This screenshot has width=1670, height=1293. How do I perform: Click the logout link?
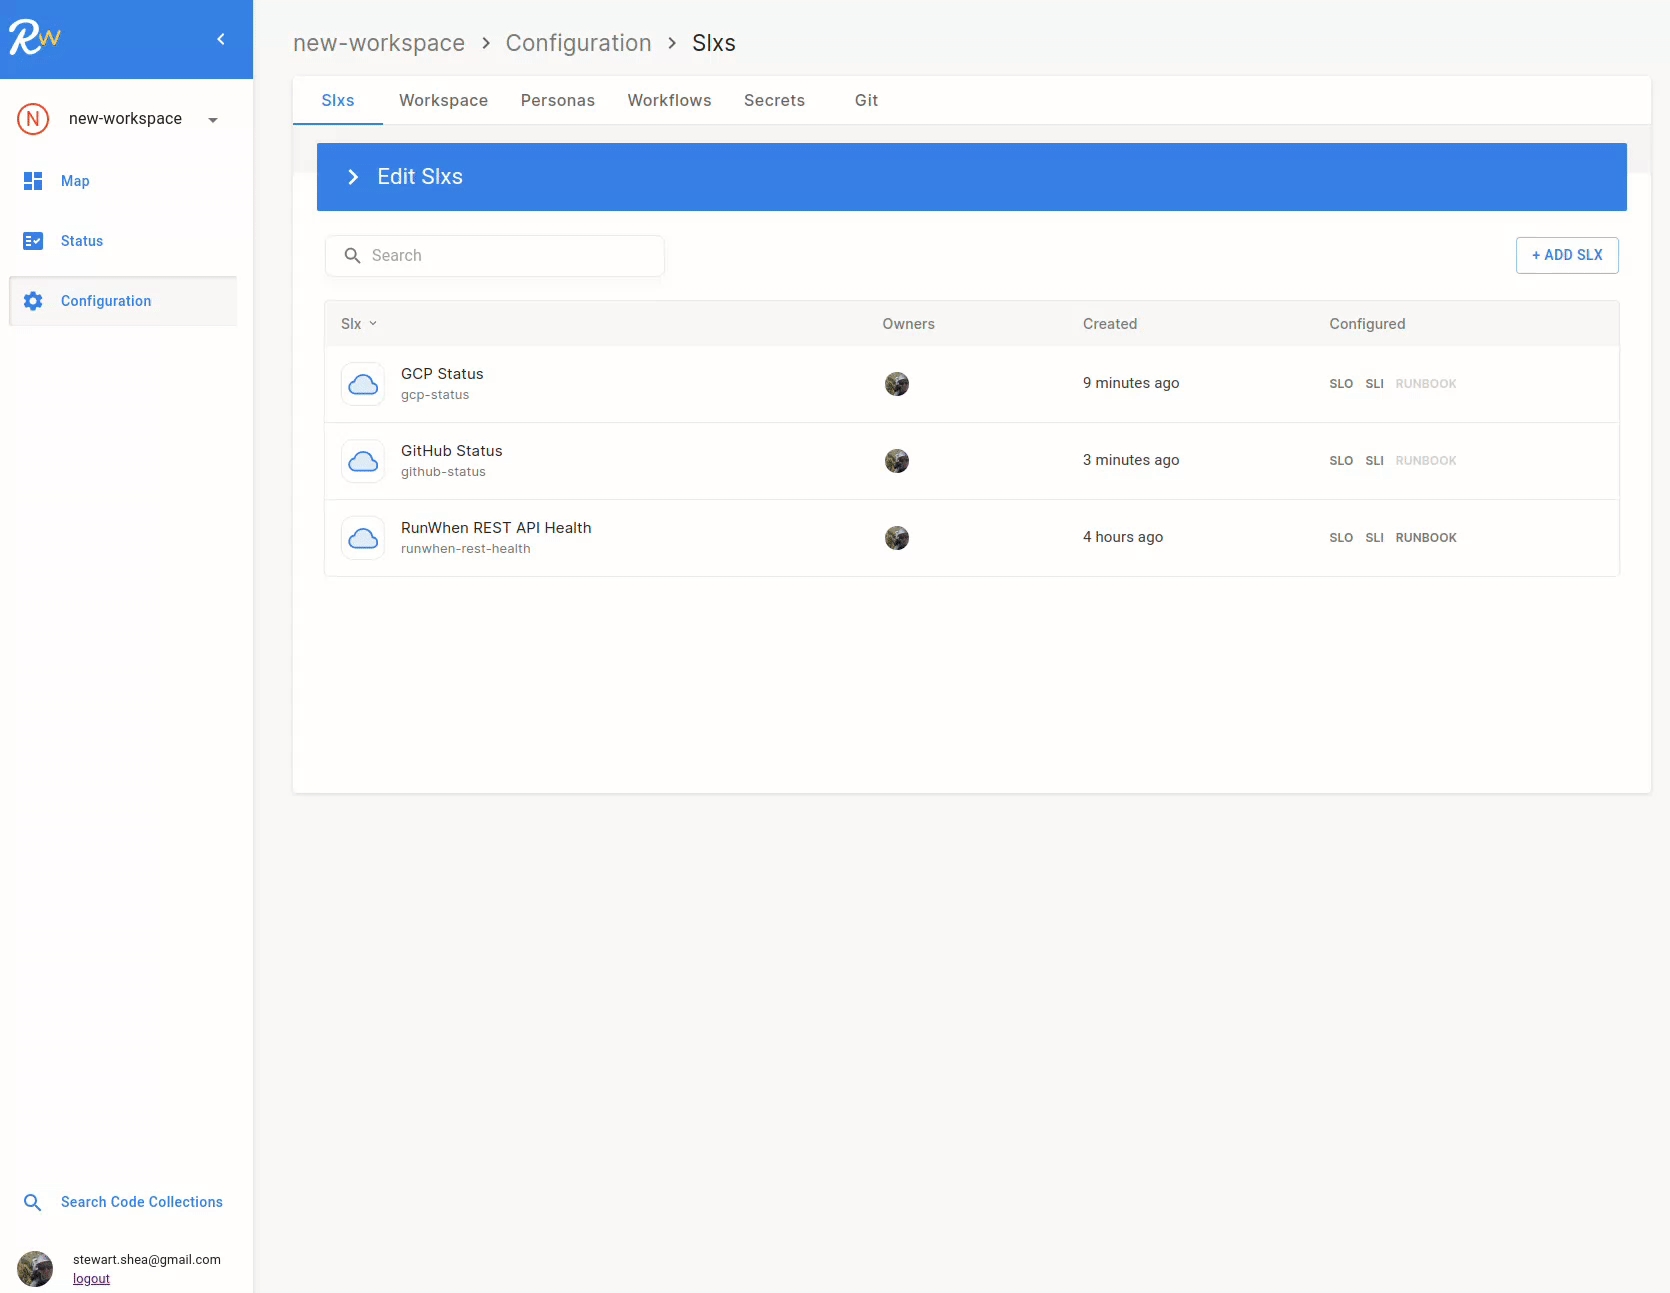[x=91, y=1279]
